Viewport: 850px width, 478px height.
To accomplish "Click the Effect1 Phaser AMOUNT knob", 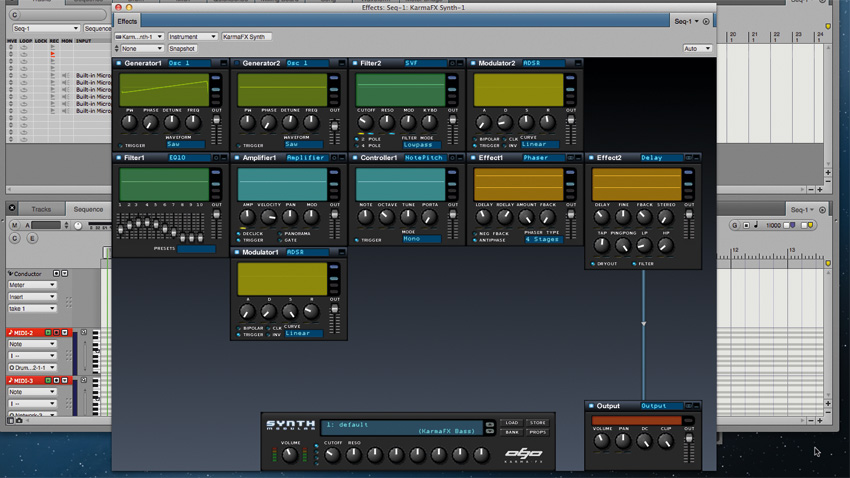I will coord(526,217).
